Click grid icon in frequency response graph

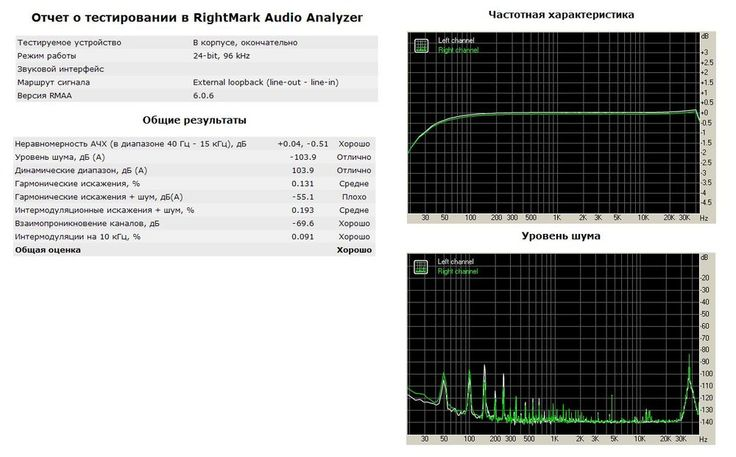[421, 46]
